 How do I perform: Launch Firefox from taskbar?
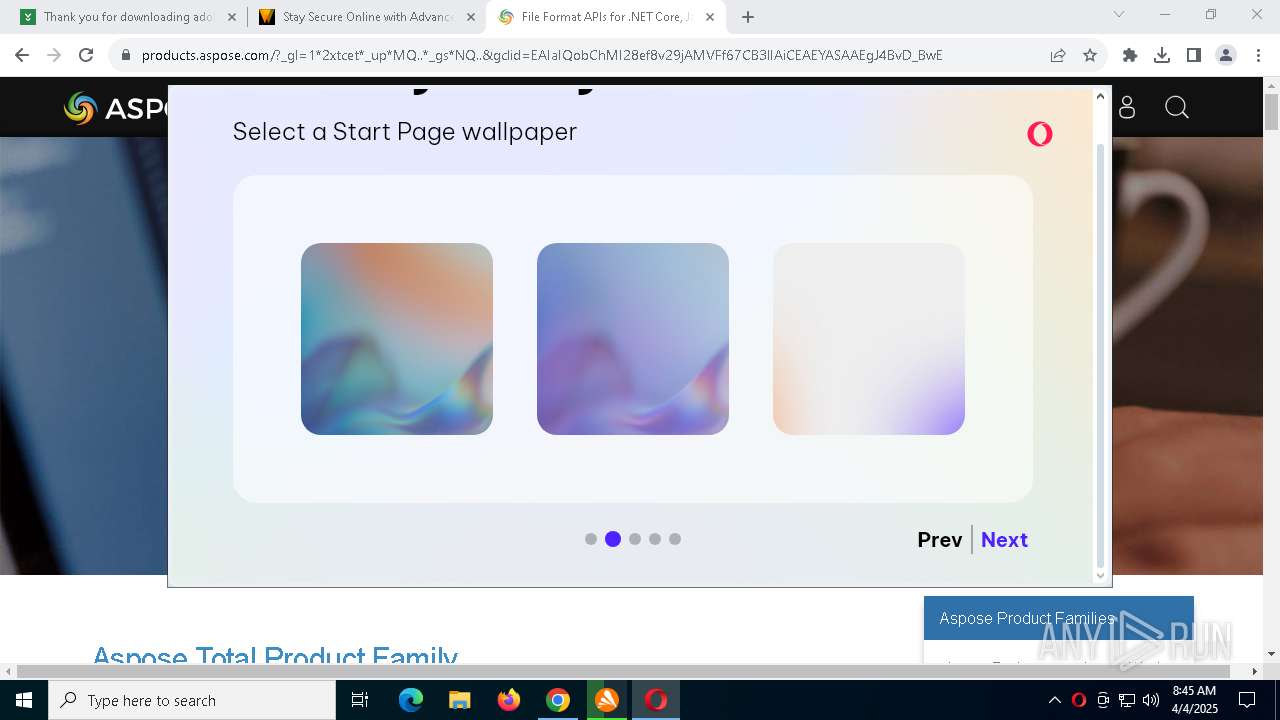[x=509, y=700]
